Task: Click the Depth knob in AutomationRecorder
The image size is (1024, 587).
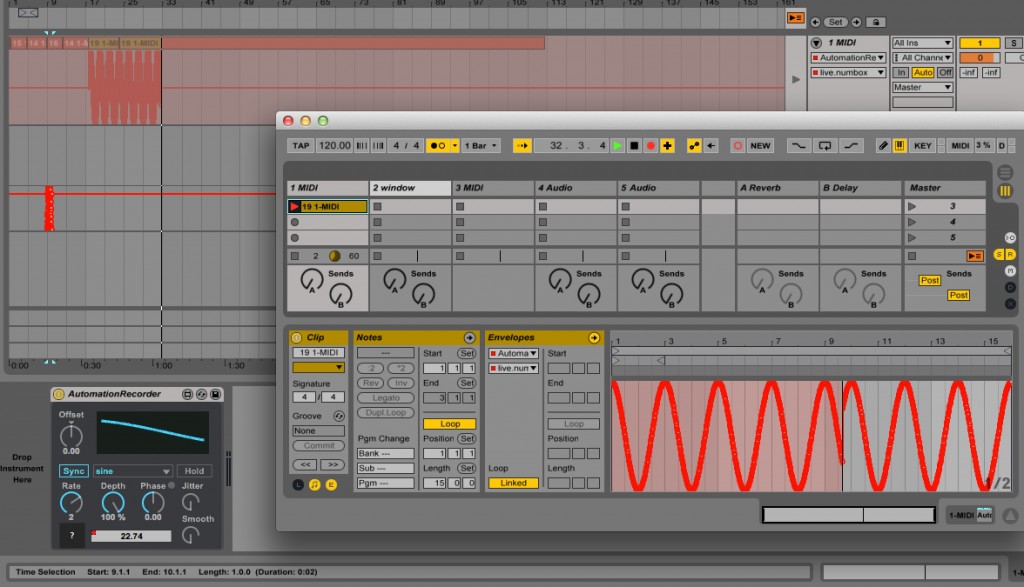Action: (112, 503)
